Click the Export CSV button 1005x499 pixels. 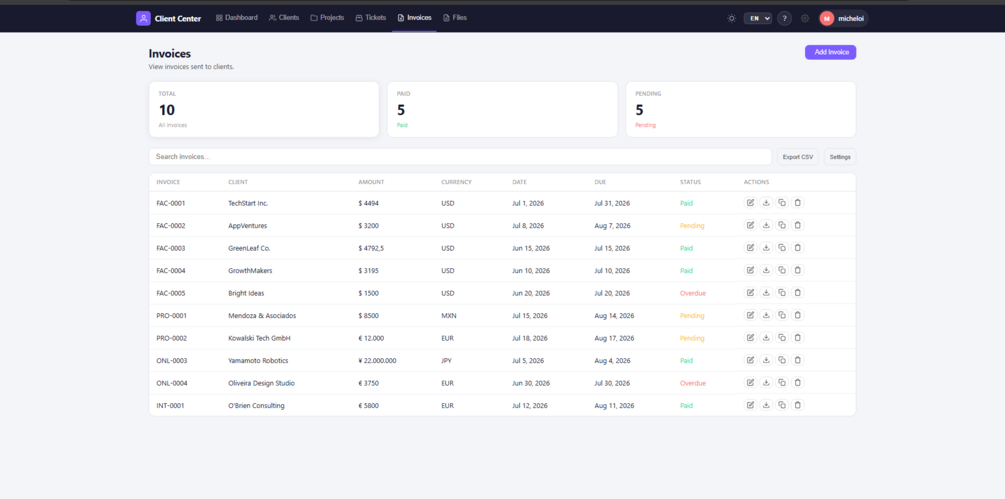(x=797, y=157)
